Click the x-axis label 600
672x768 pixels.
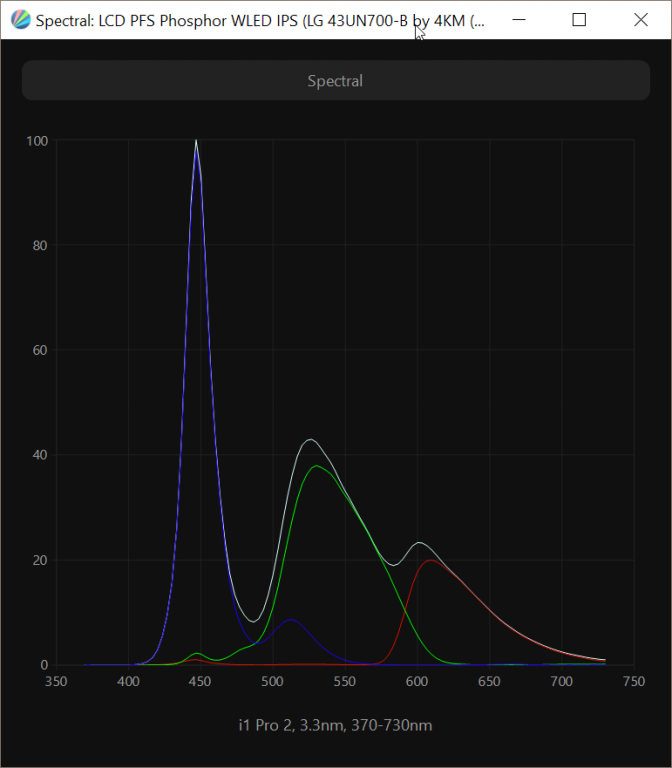[417, 681]
